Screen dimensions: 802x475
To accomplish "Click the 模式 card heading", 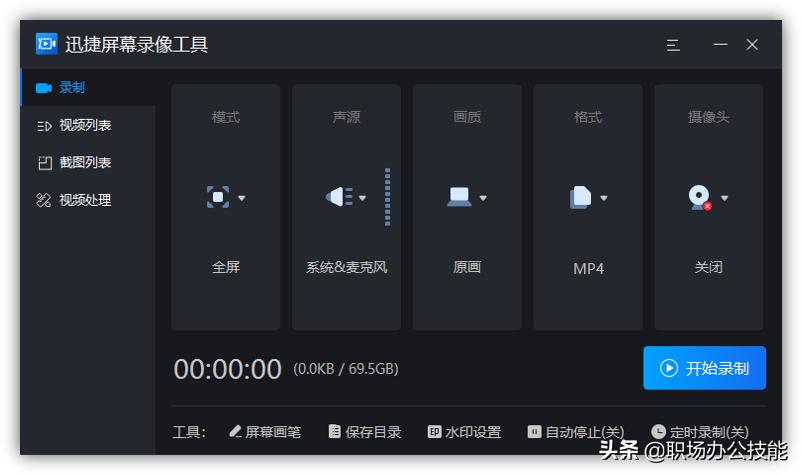I will 226,117.
